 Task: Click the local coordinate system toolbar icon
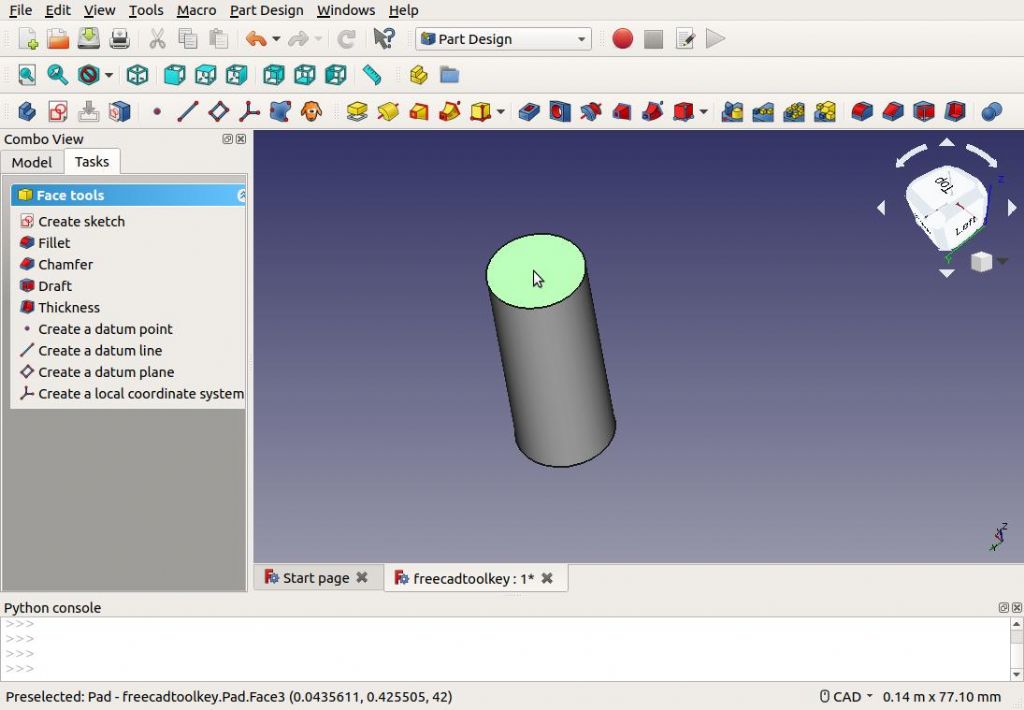(x=249, y=112)
